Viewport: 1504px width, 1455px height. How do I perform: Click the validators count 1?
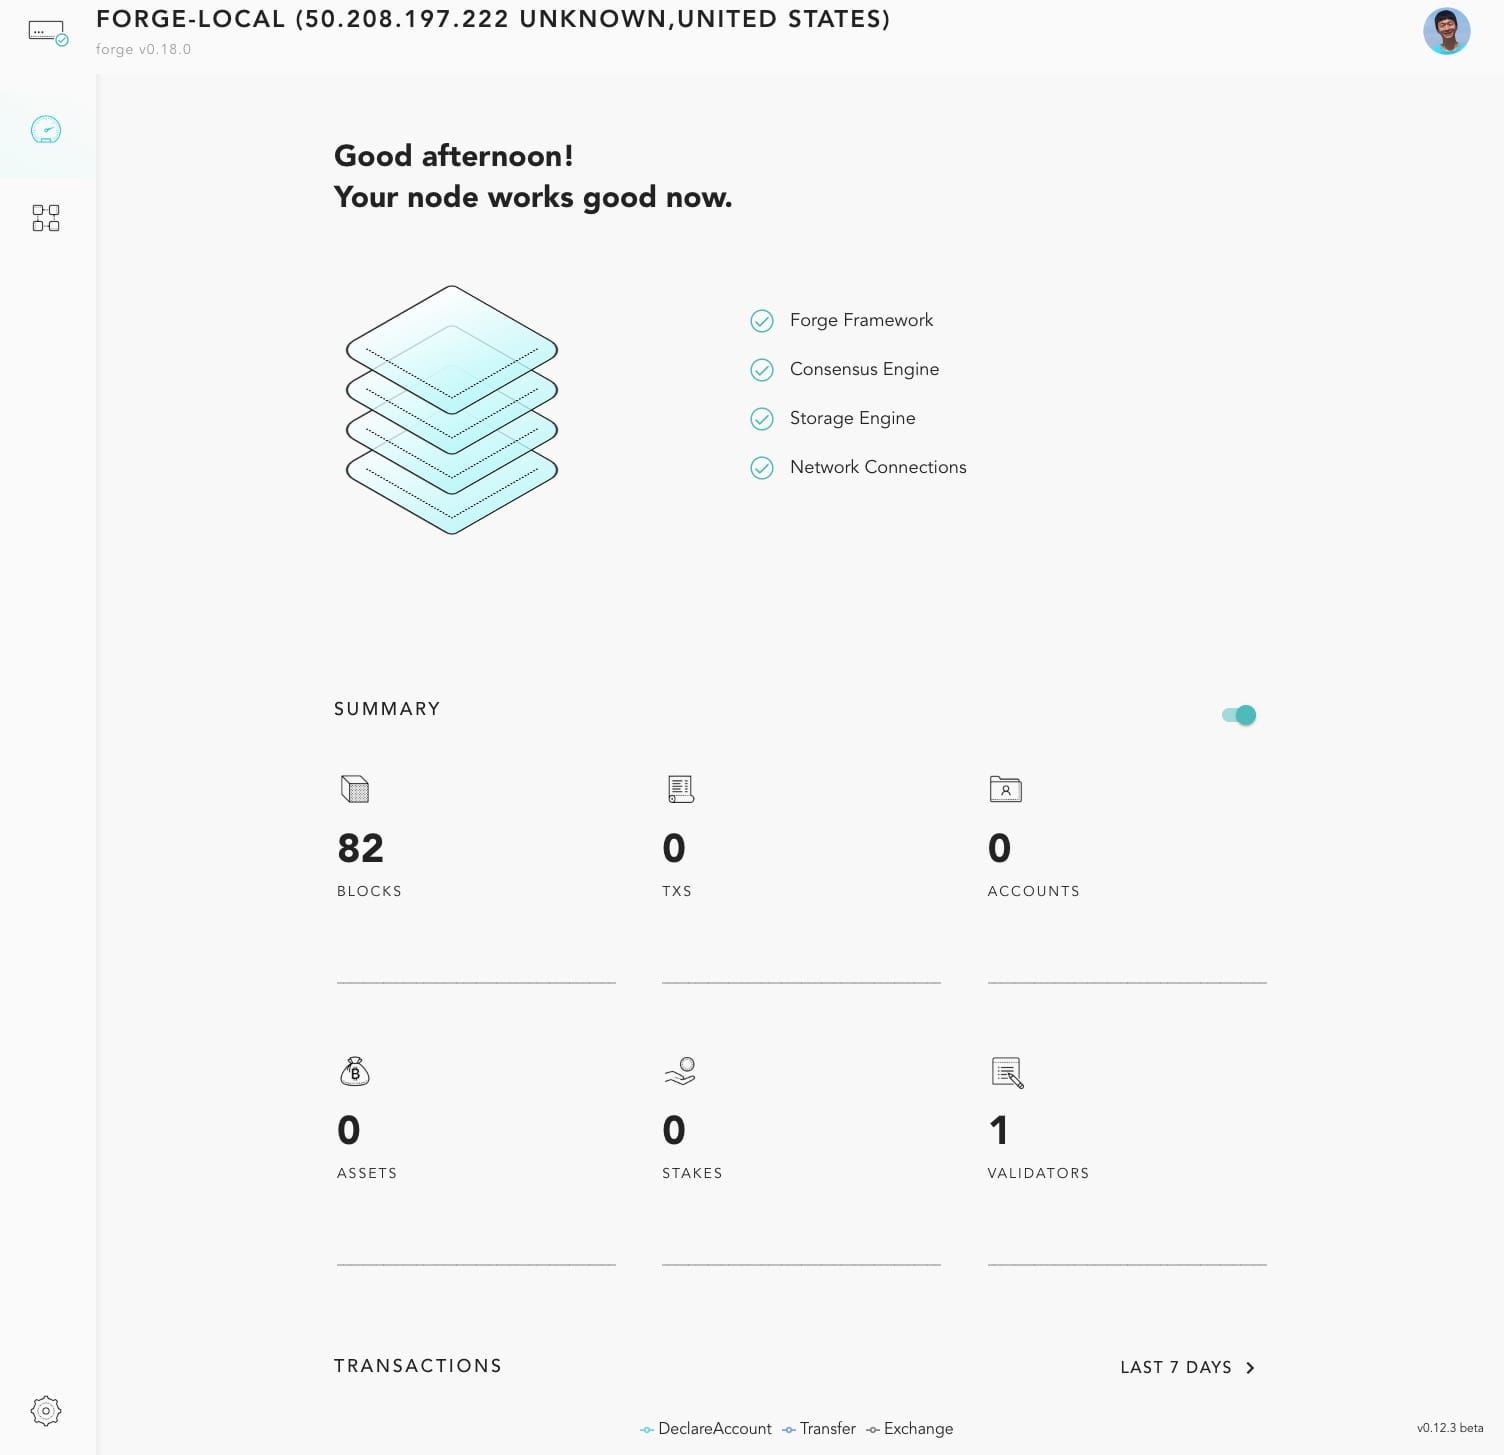tap(998, 1130)
